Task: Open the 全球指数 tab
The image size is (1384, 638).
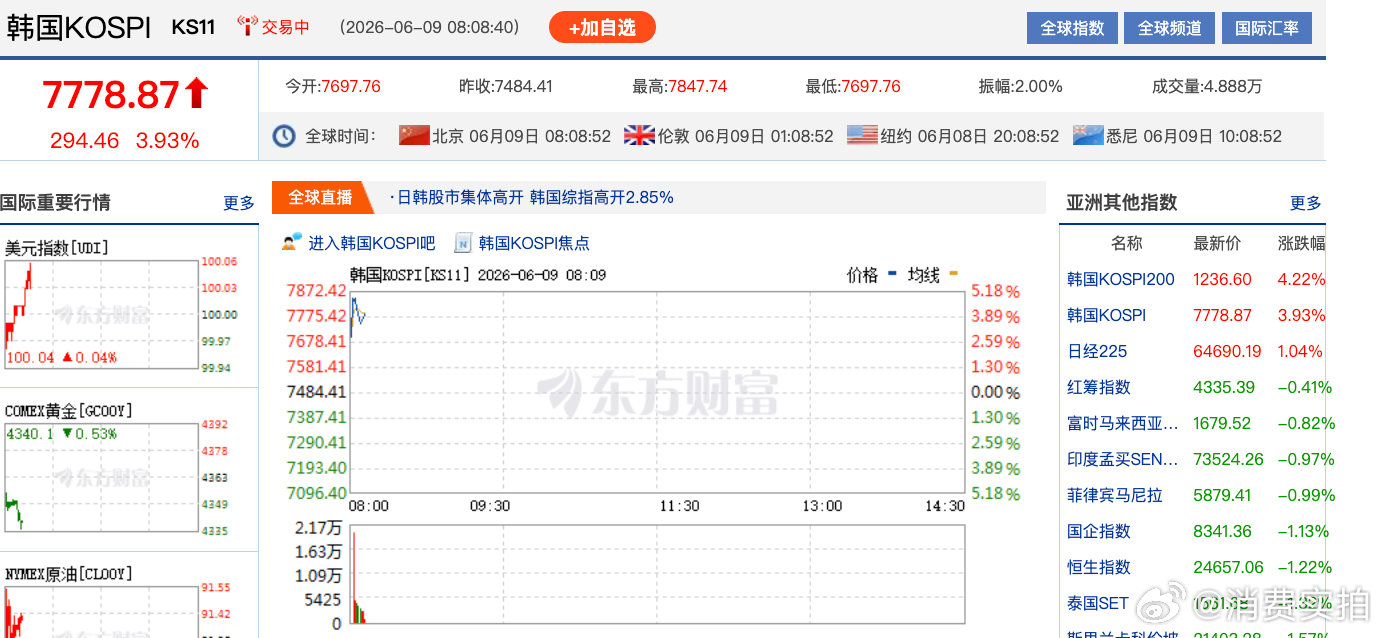Action: point(1072,28)
